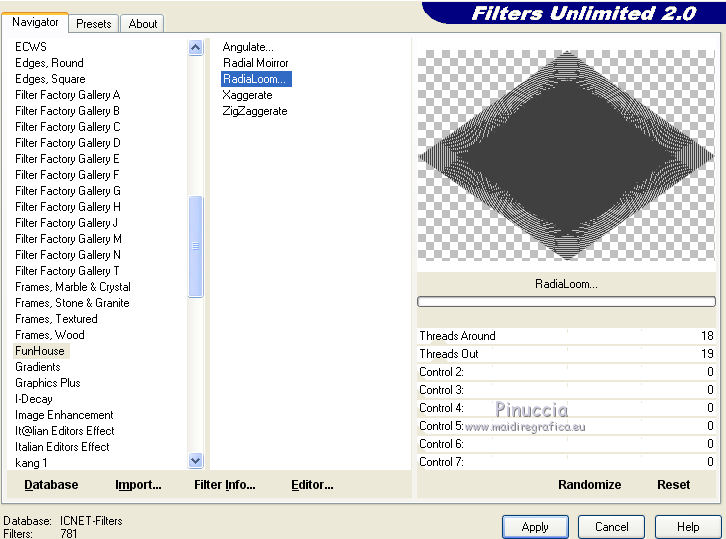Select Filter Factory Gallery E
Screen dimensions: 726x539
click(68, 159)
